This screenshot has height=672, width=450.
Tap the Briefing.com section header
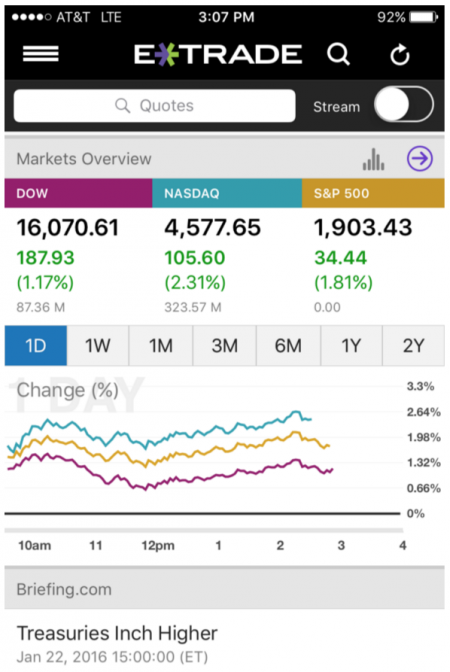(x=225, y=589)
